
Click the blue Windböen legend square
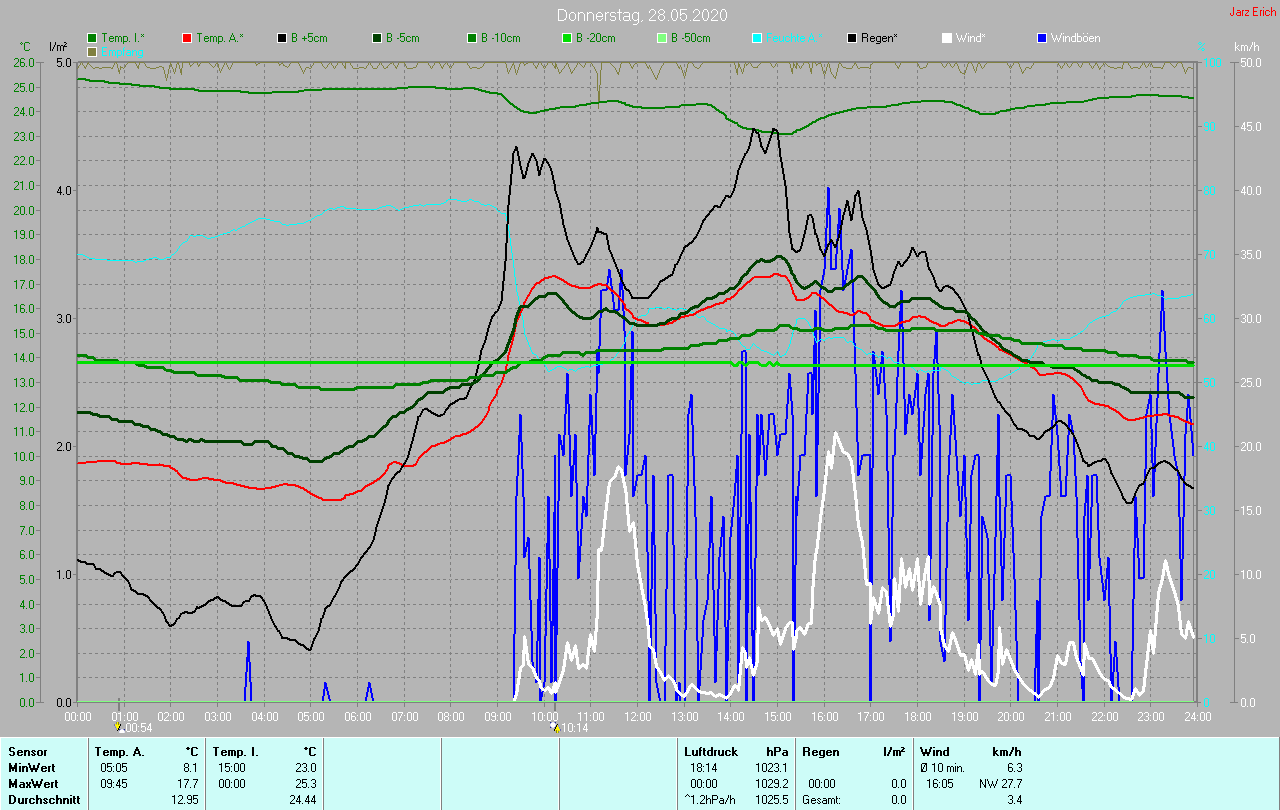point(1042,38)
